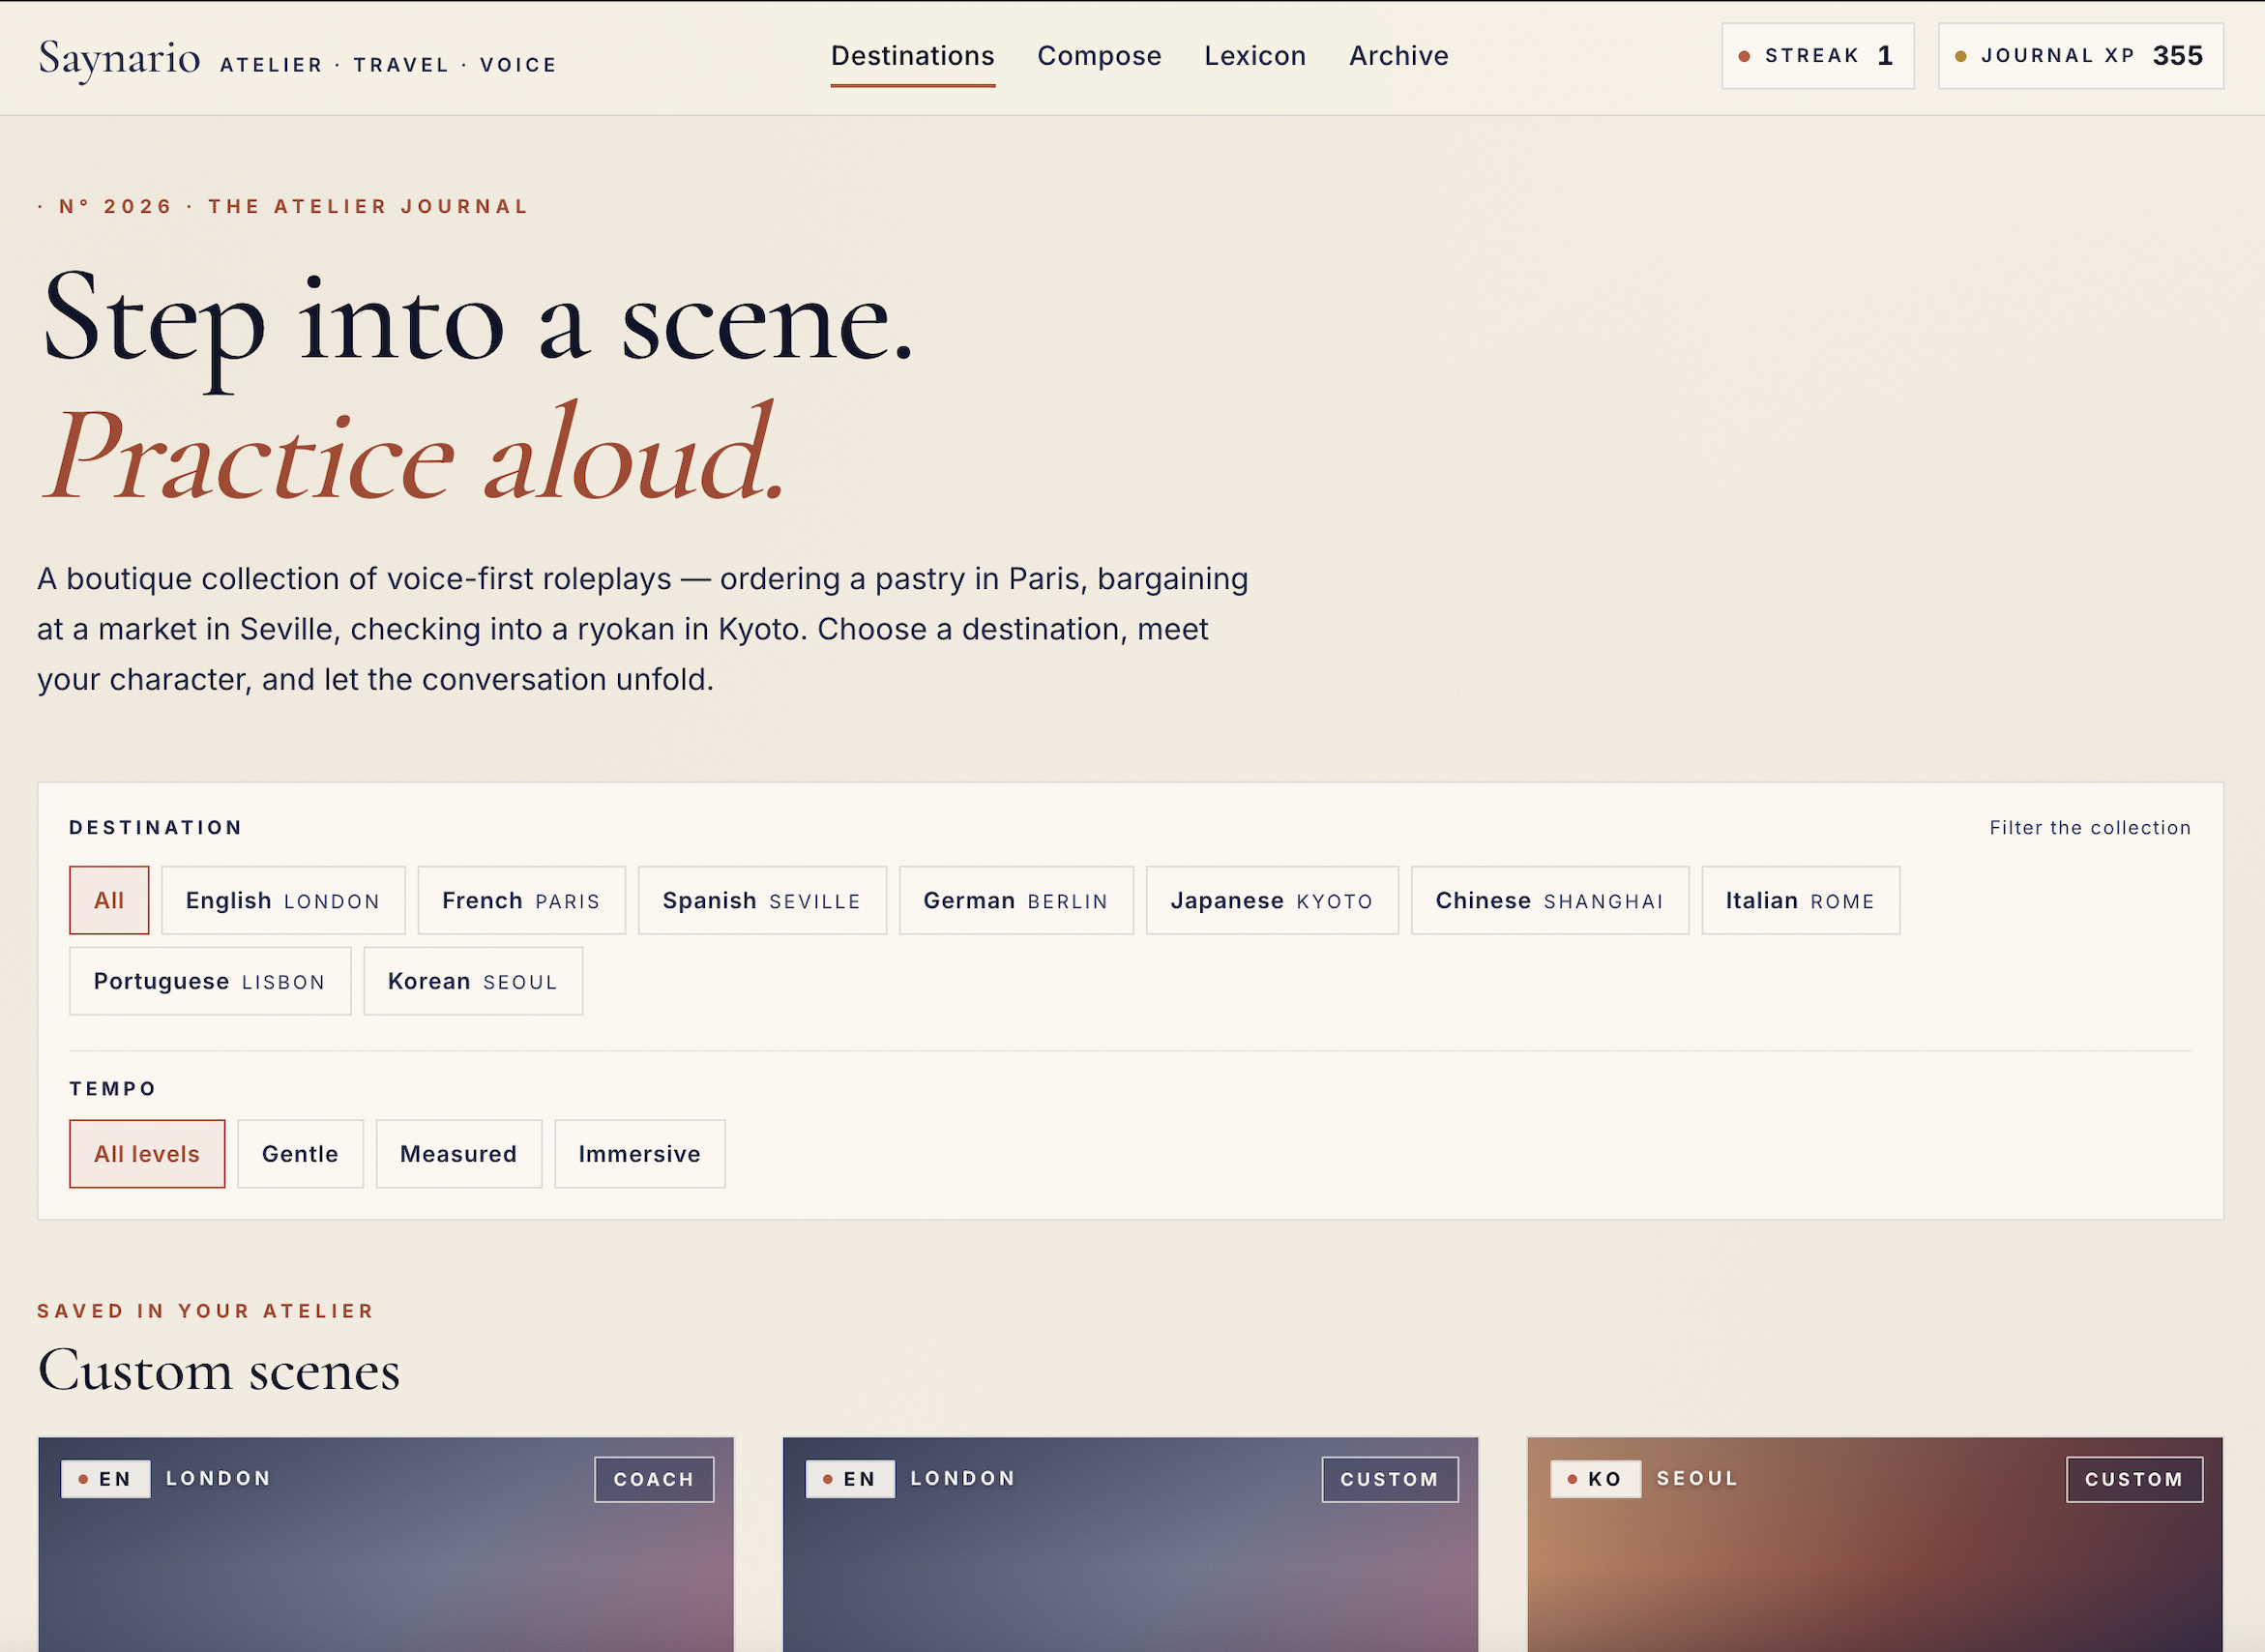Go to the Compose tab
This screenshot has height=1652, width=2265.
(1099, 56)
